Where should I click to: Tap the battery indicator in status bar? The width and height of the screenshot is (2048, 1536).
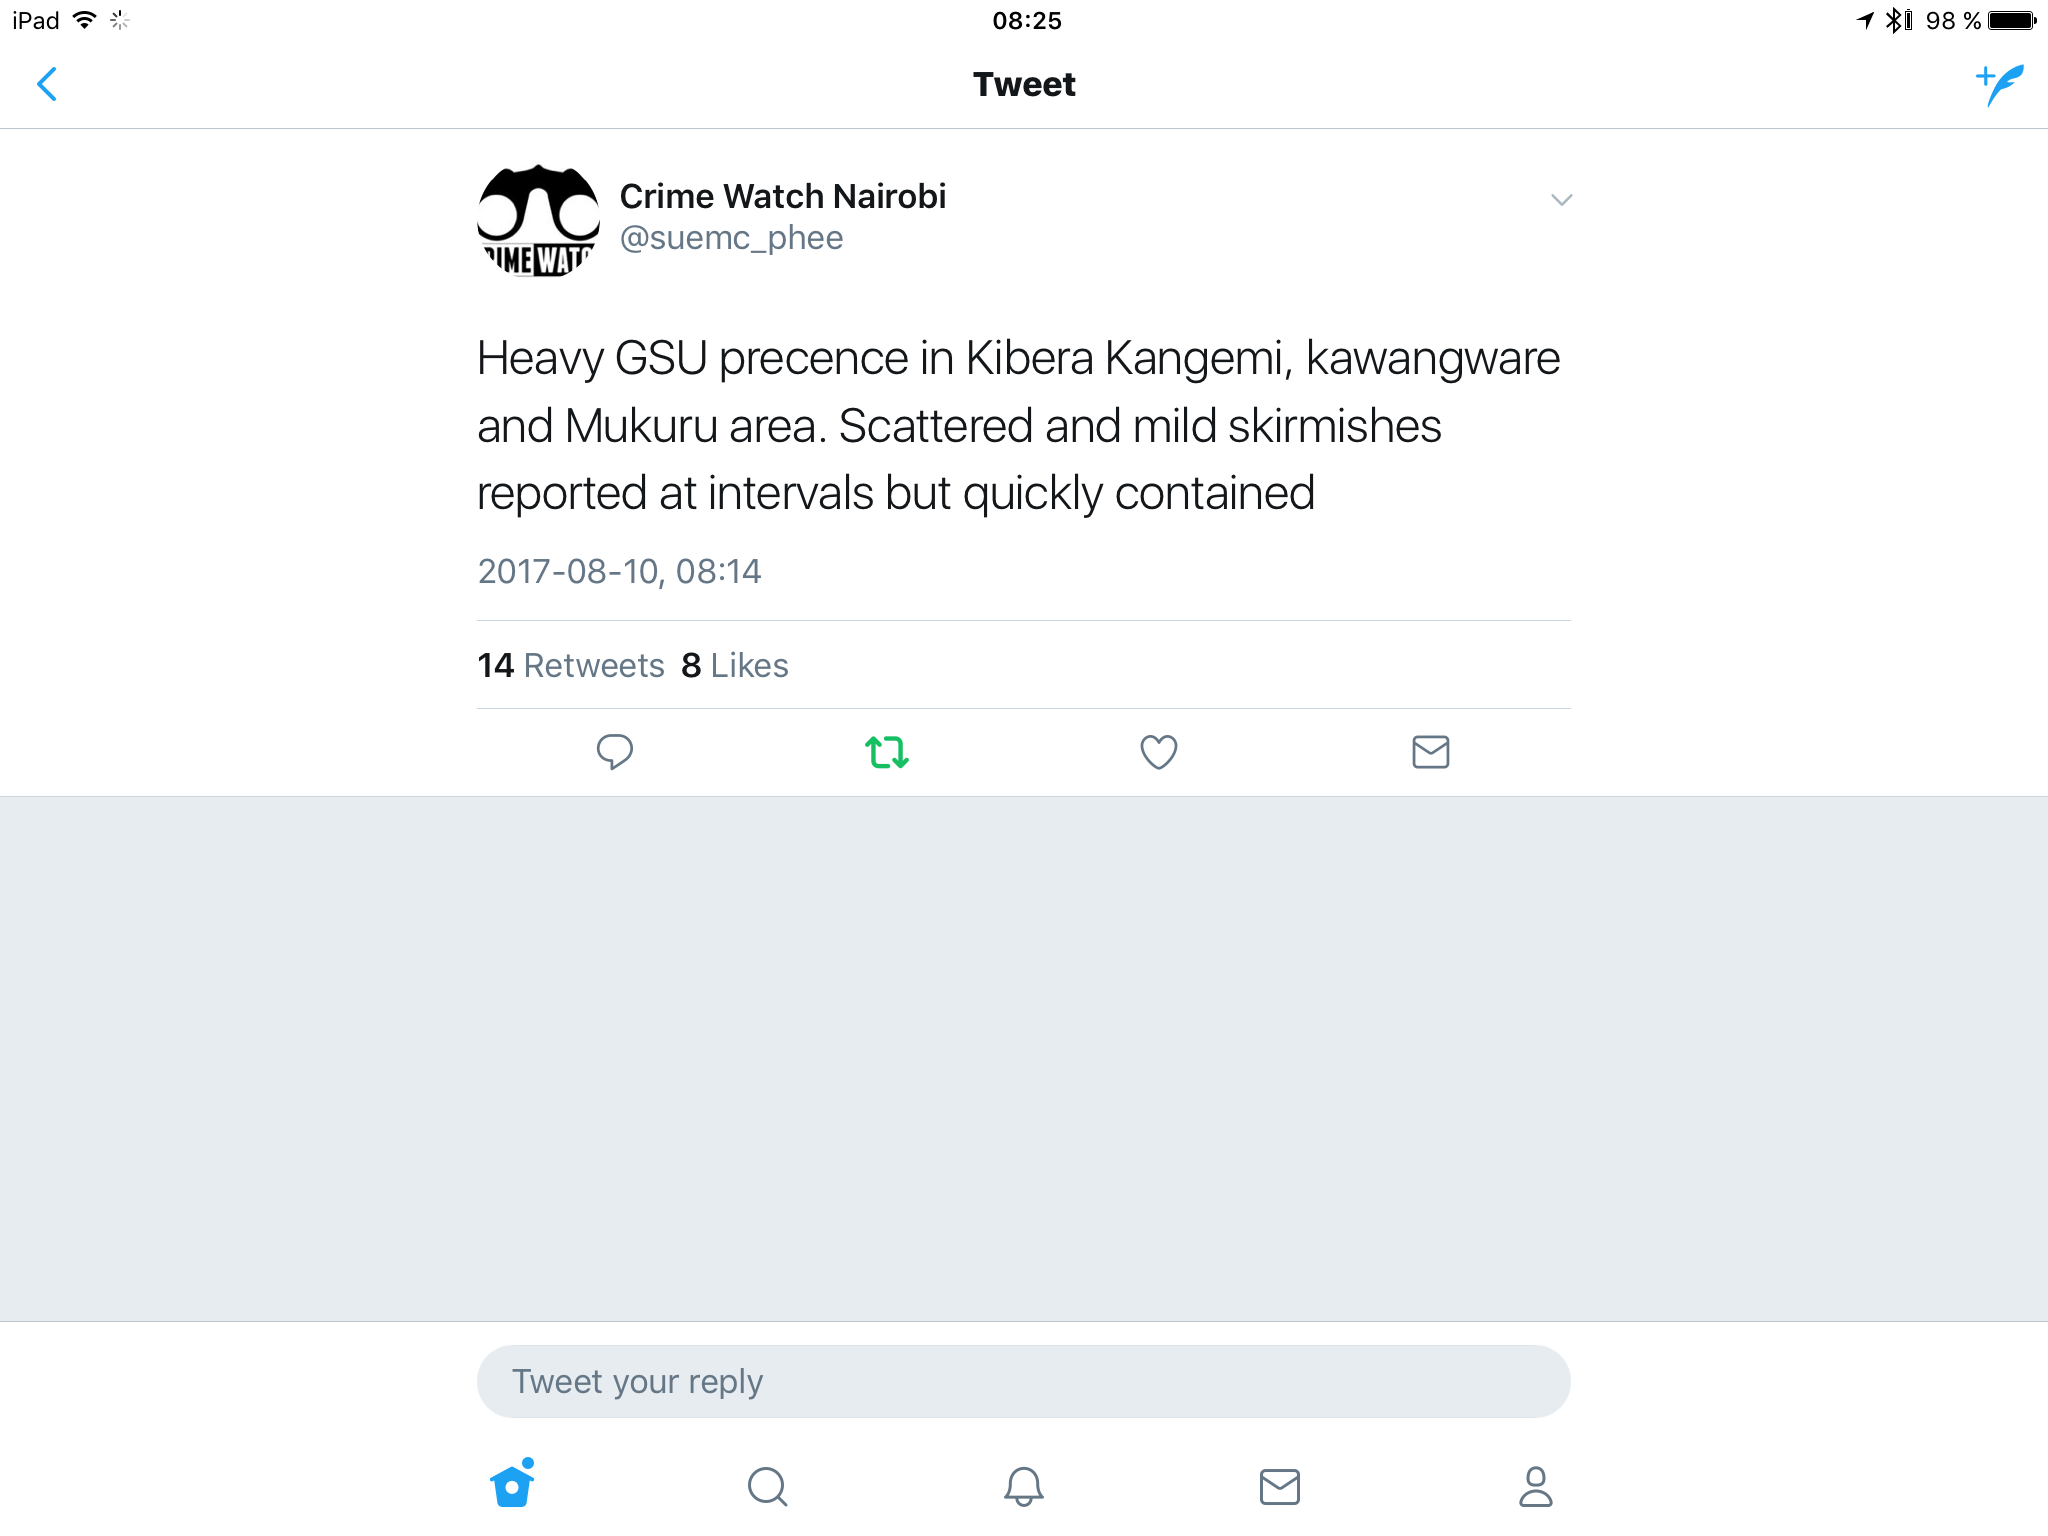coord(2012,20)
